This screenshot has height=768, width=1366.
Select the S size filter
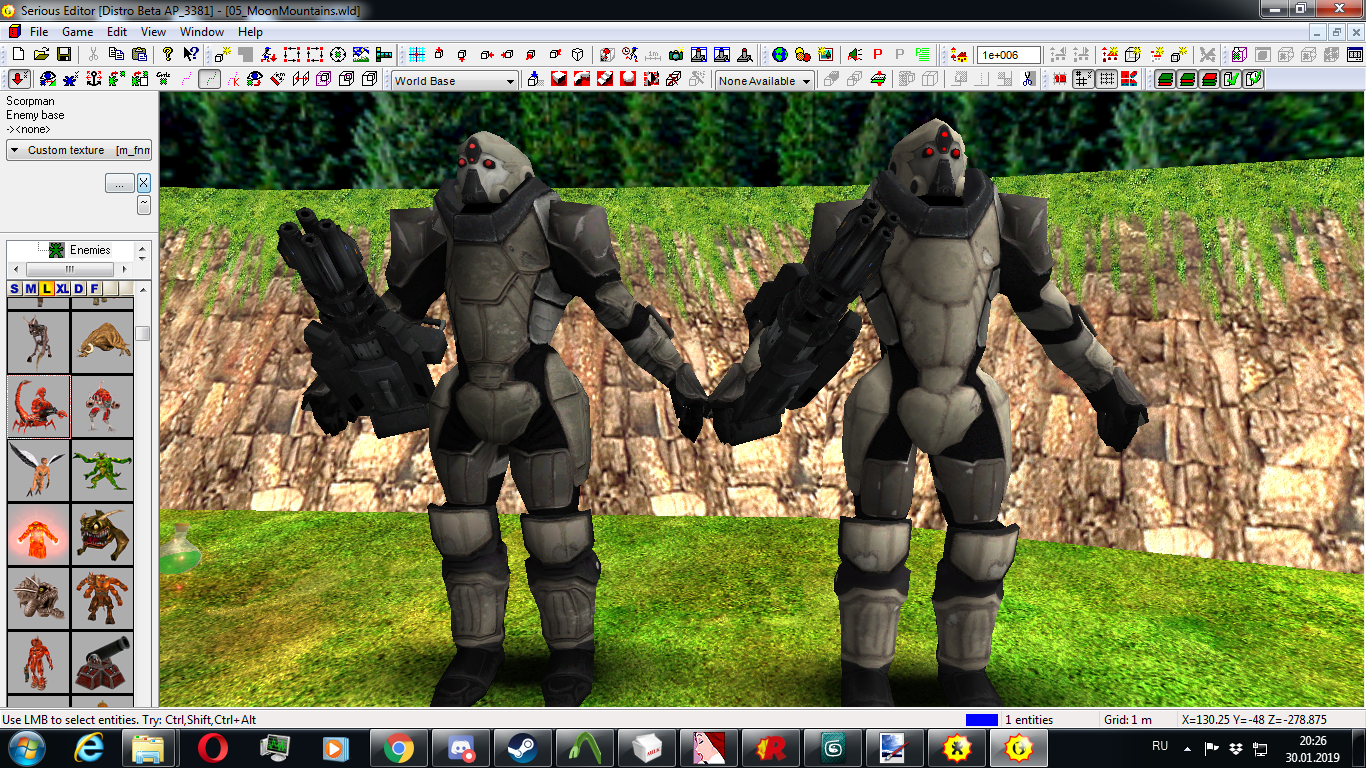point(15,289)
